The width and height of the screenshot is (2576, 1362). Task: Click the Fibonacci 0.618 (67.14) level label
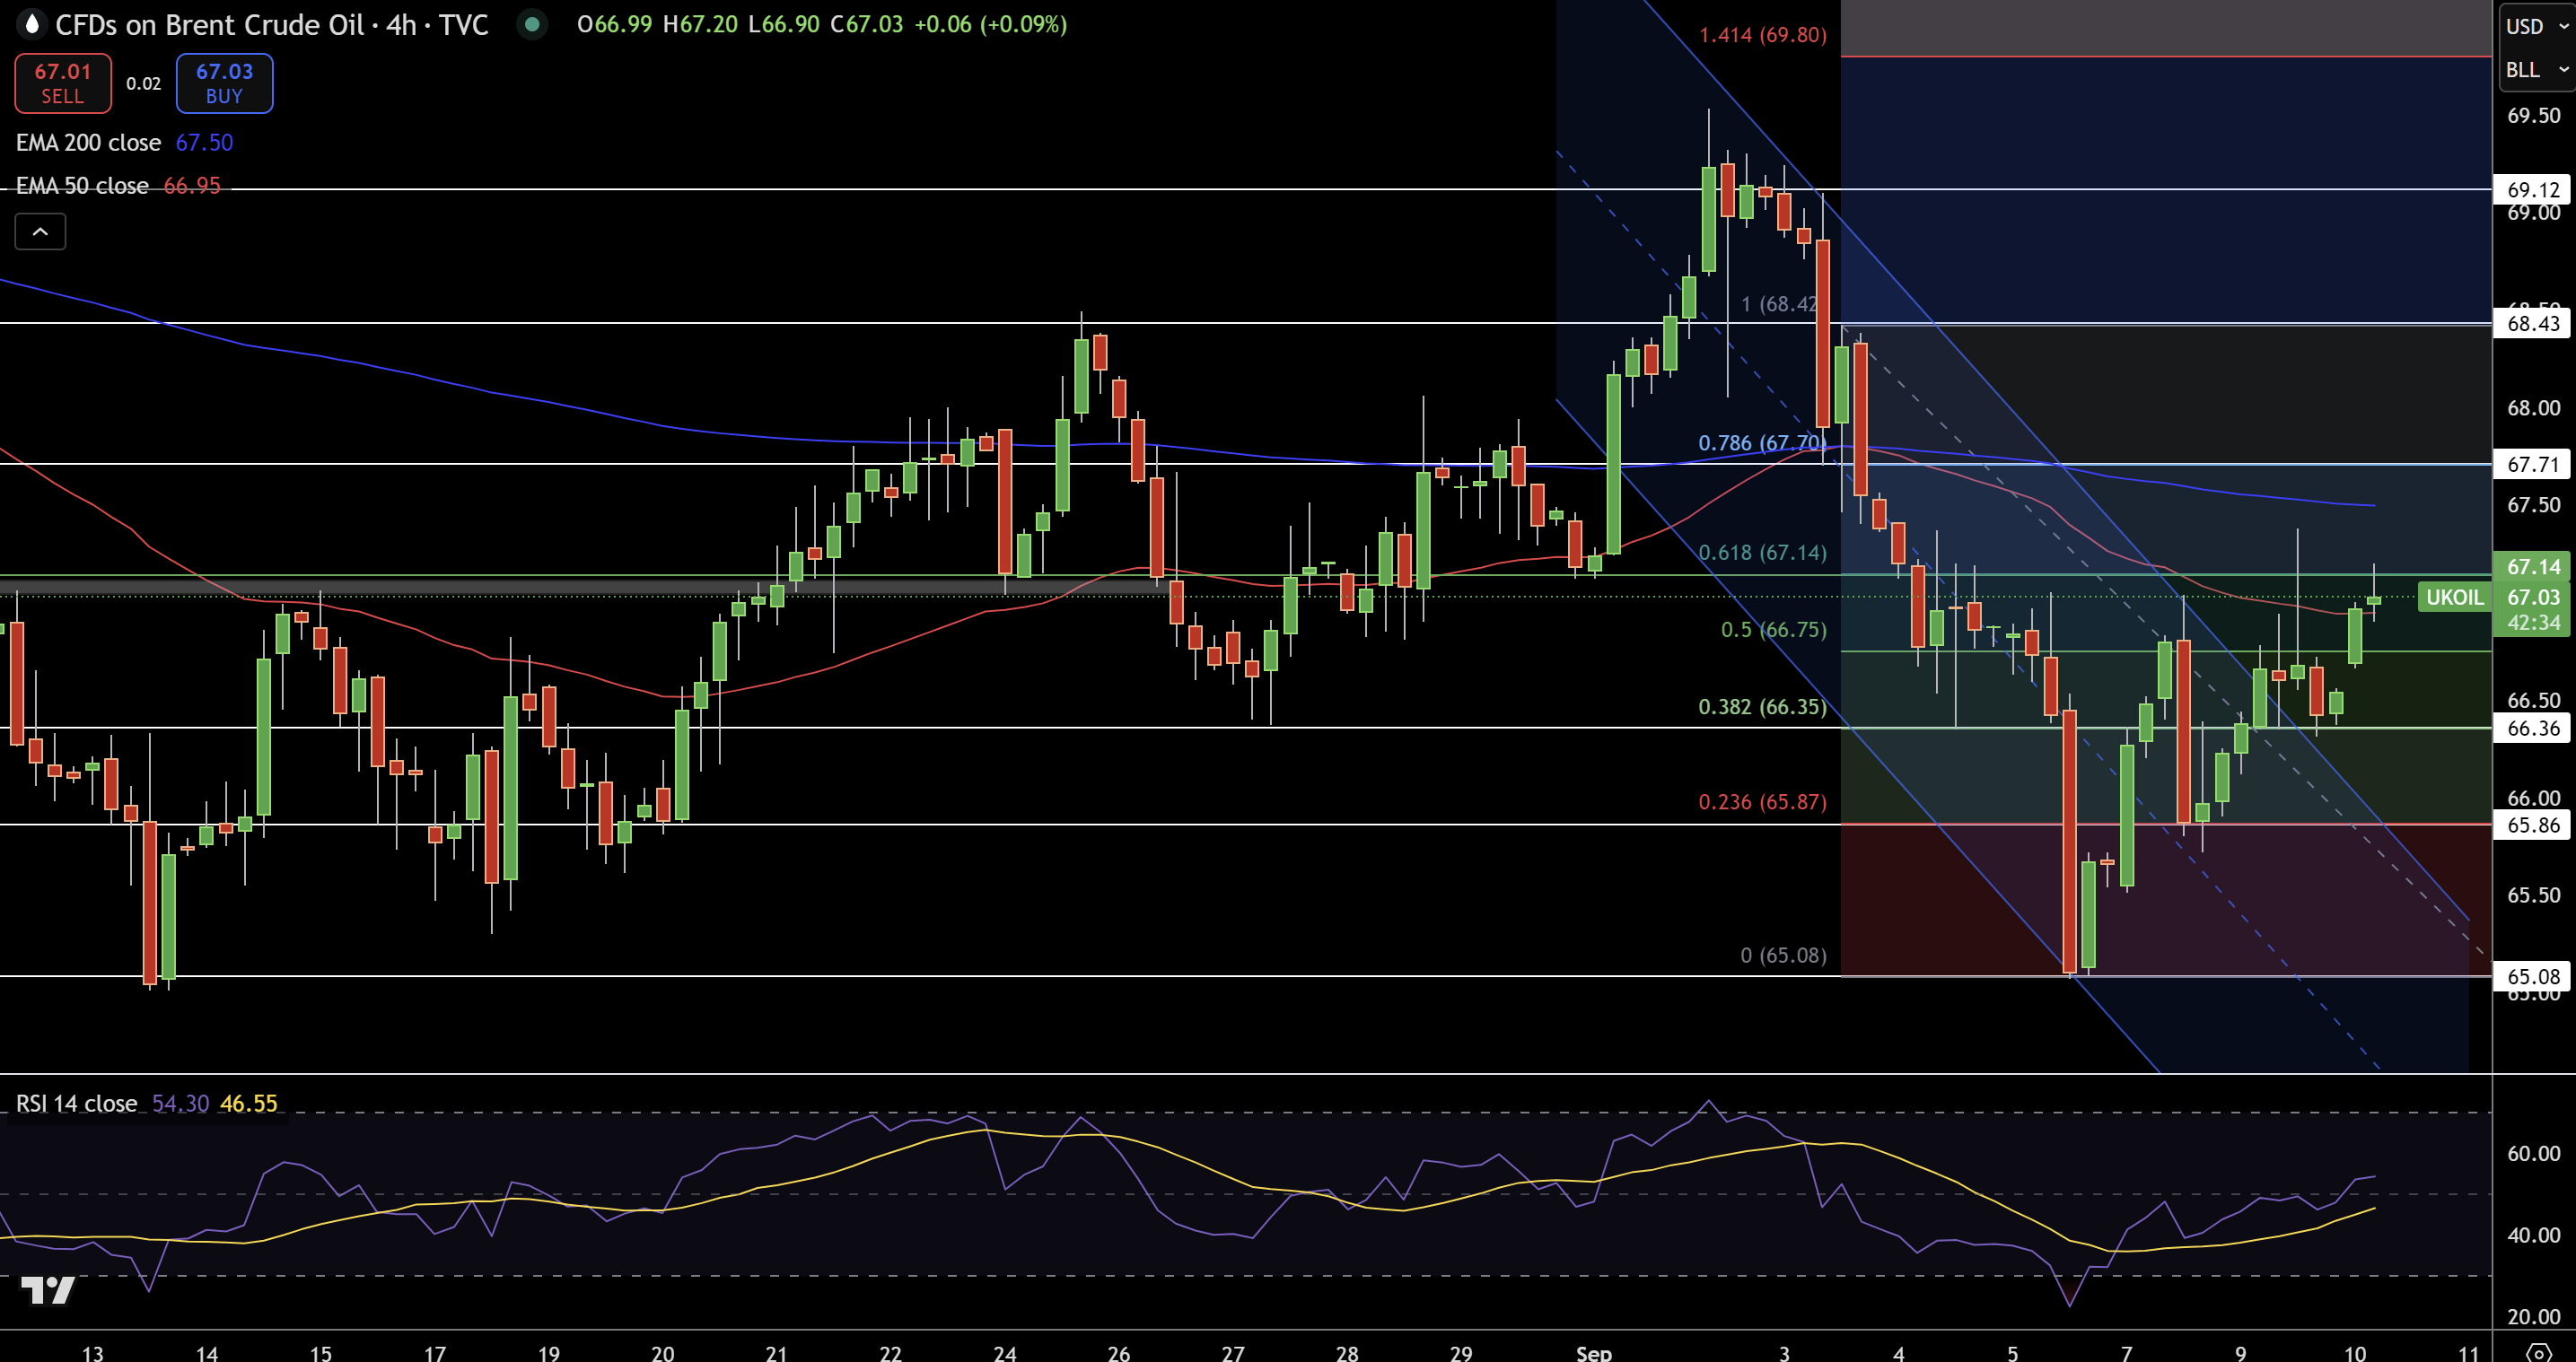(x=1761, y=553)
